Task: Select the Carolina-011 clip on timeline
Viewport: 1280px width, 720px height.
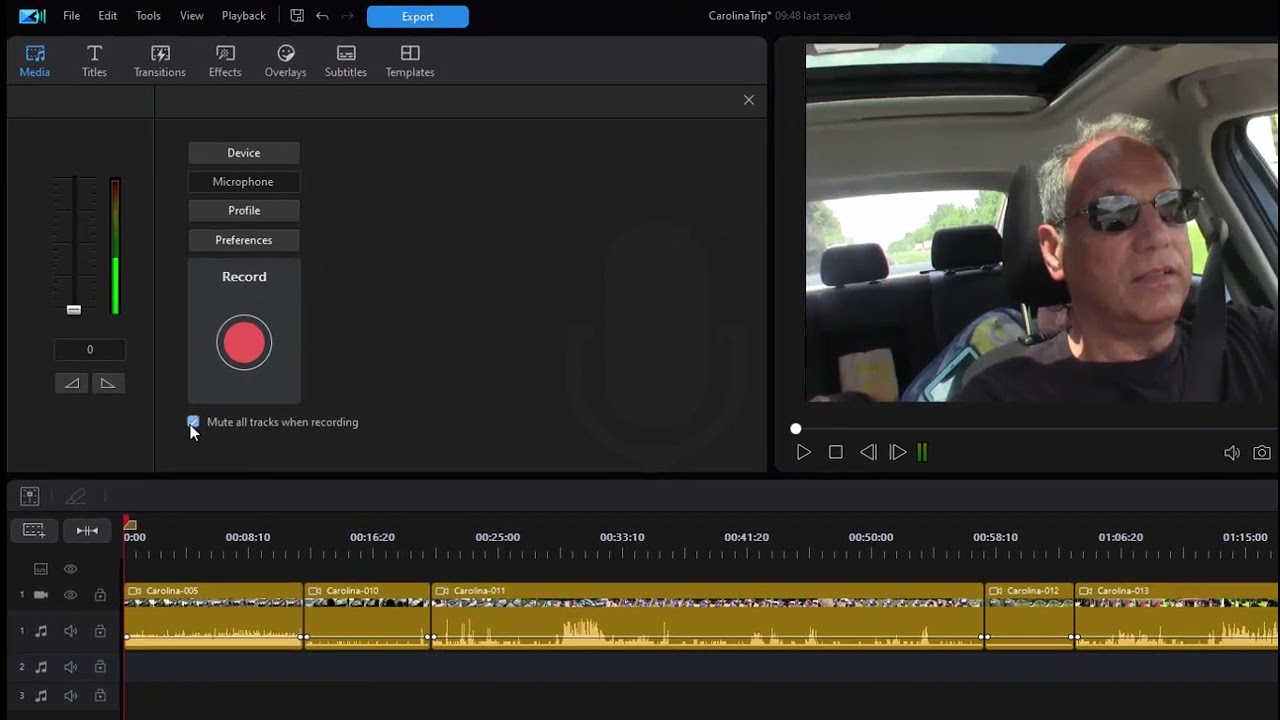Action: click(x=708, y=615)
